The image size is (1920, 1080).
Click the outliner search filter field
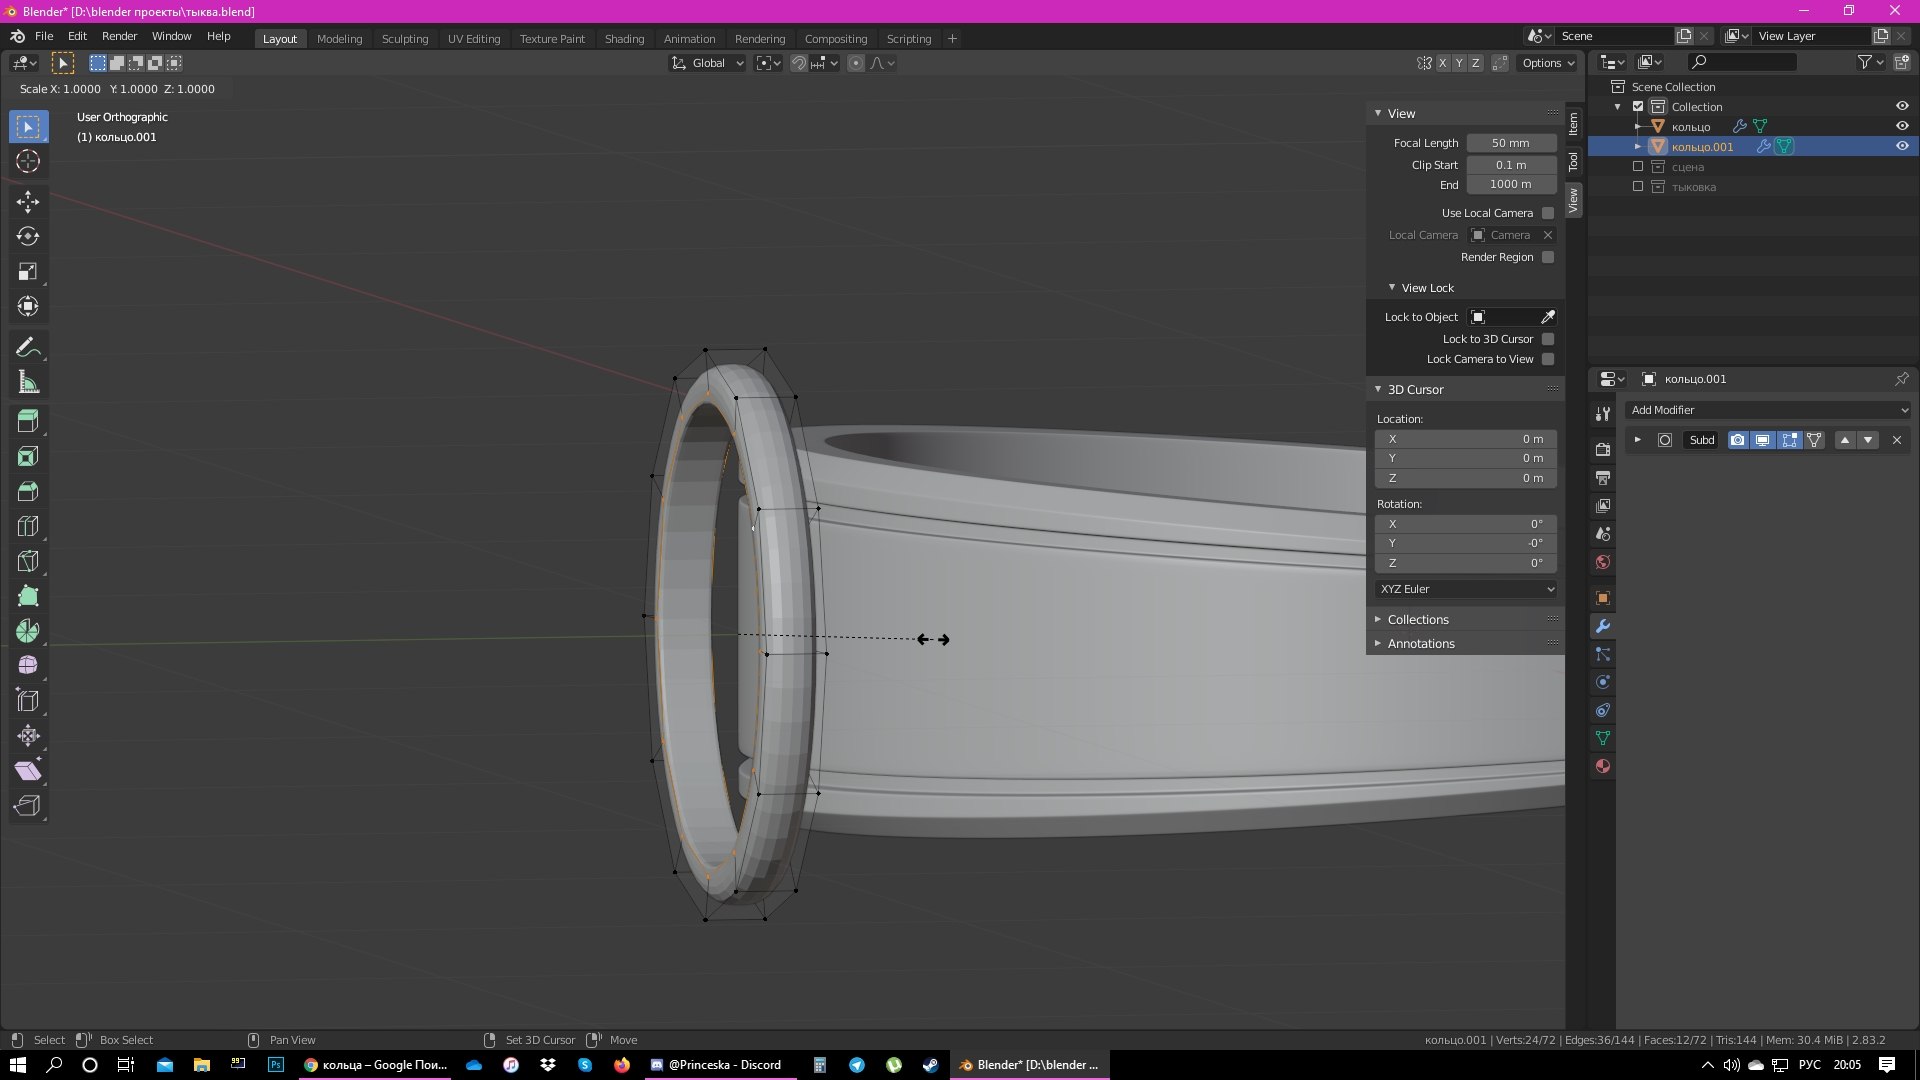[x=1741, y=62]
